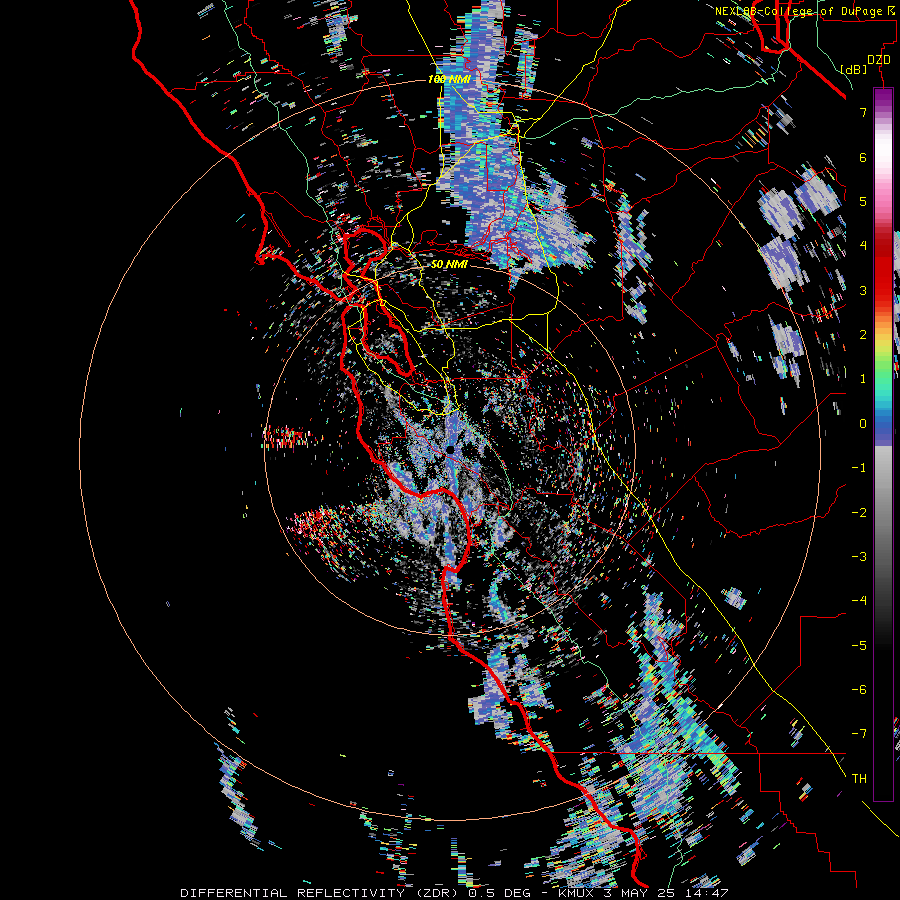900x900 pixels.
Task: Click the "7" tick label on color scale
Action: point(863,112)
